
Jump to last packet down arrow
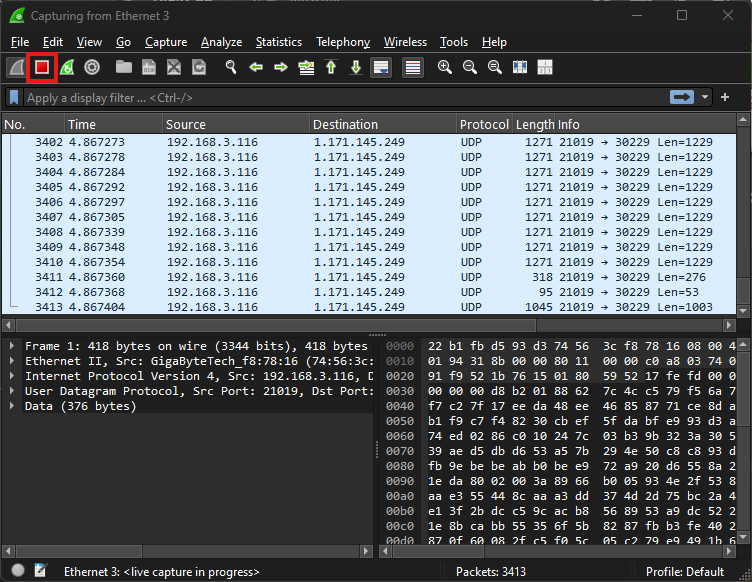356,68
